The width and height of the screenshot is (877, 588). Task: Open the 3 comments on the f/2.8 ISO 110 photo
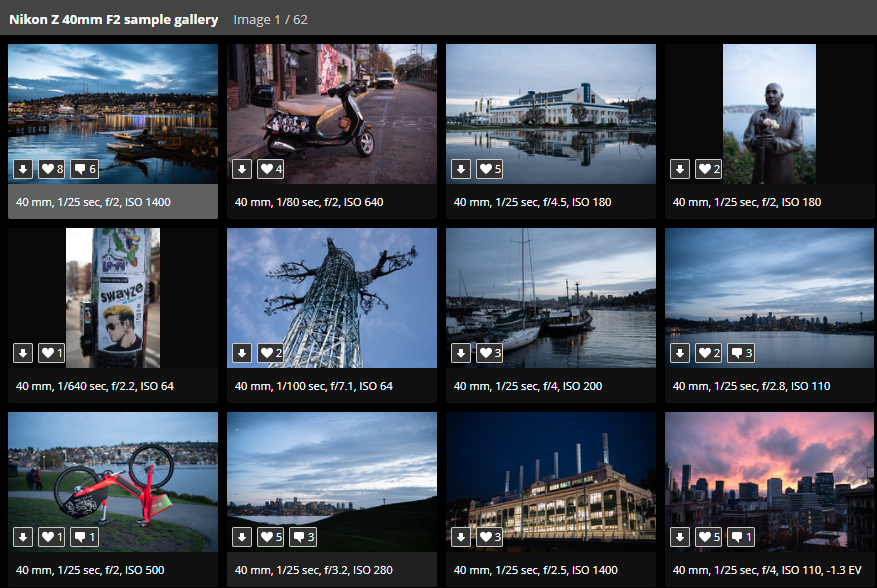(x=741, y=352)
